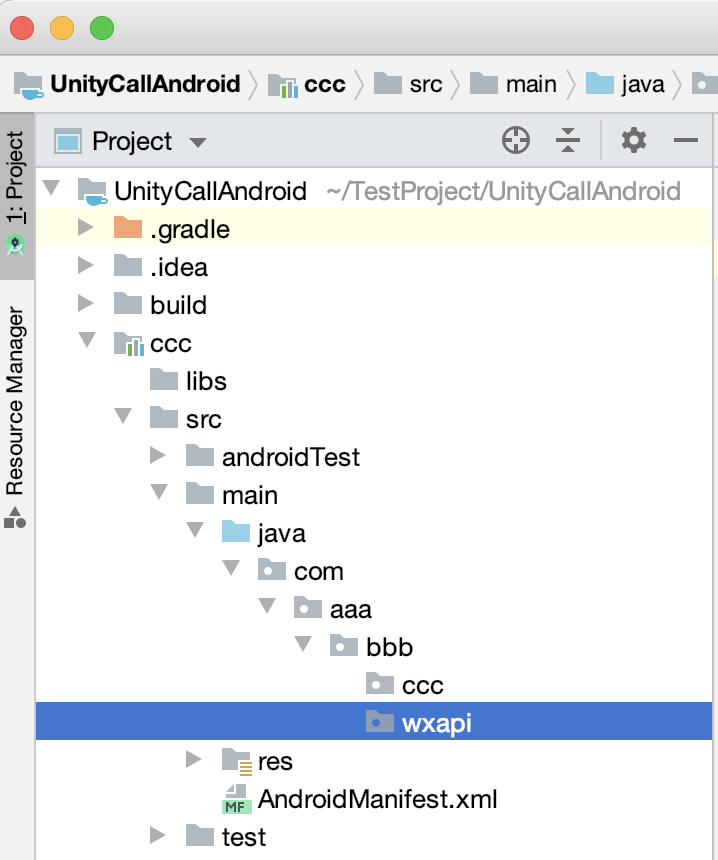Image resolution: width=718 pixels, height=860 pixels.
Task: Collapse the UnityCallAndroid root node
Action: [52, 188]
